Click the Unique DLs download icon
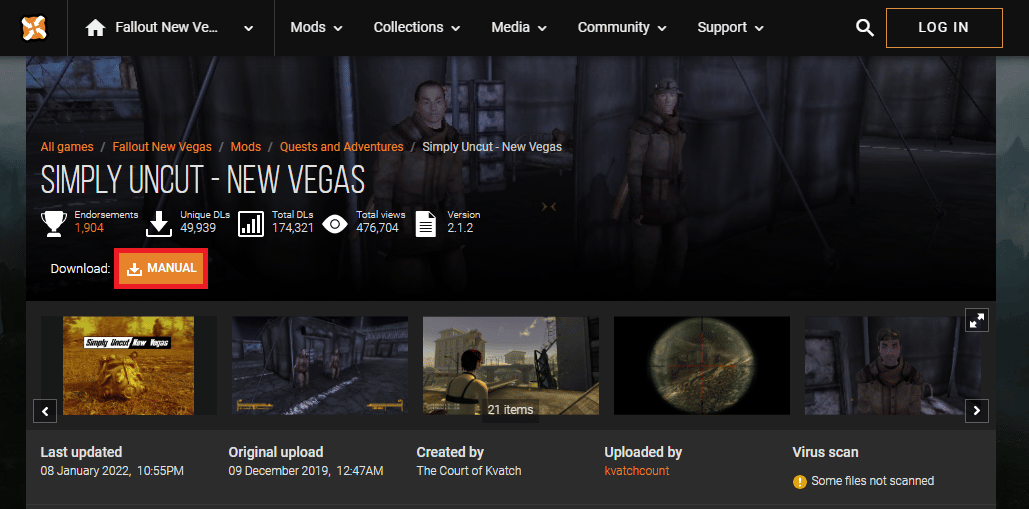 pyautogui.click(x=159, y=224)
